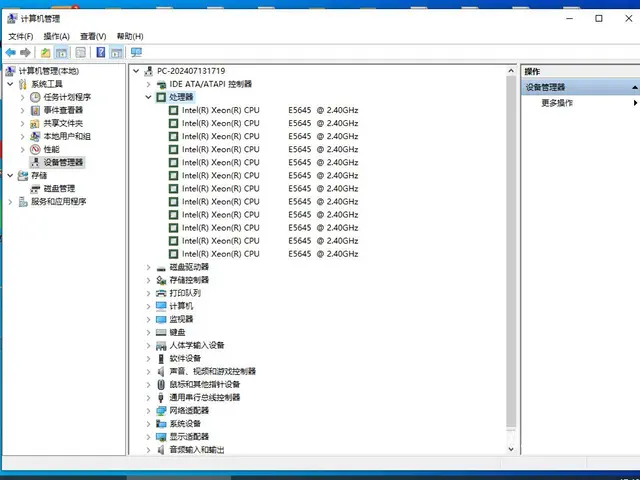Click the 声音、视频和游戏控制器 speaker icon
Image resolution: width=640 pixels, height=480 pixels.
click(161, 371)
